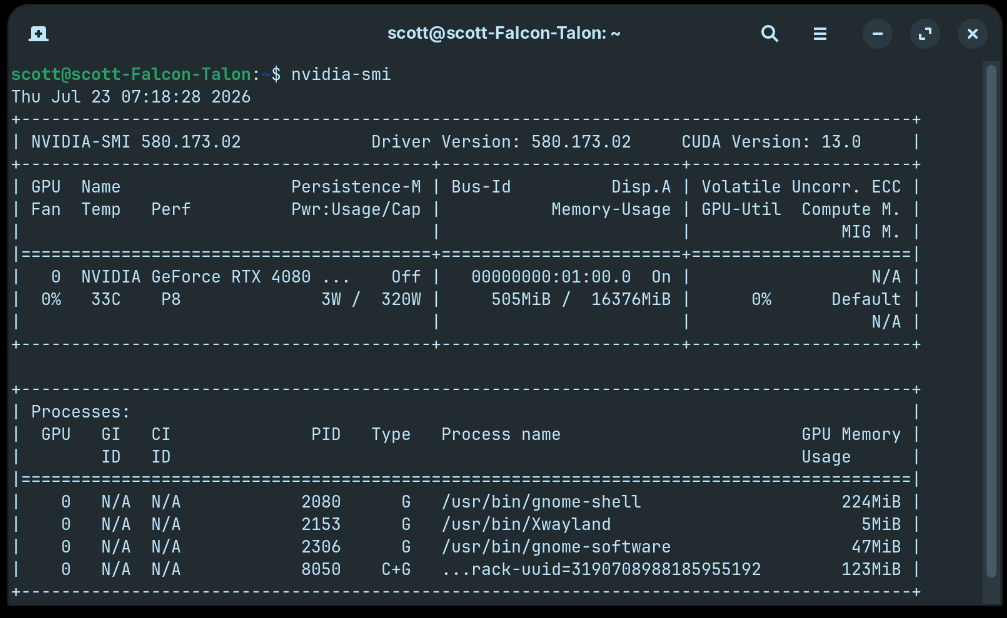Screen dimensions: 1007x618
Task: Click PID 2080 in process table
Action: [x=321, y=502]
